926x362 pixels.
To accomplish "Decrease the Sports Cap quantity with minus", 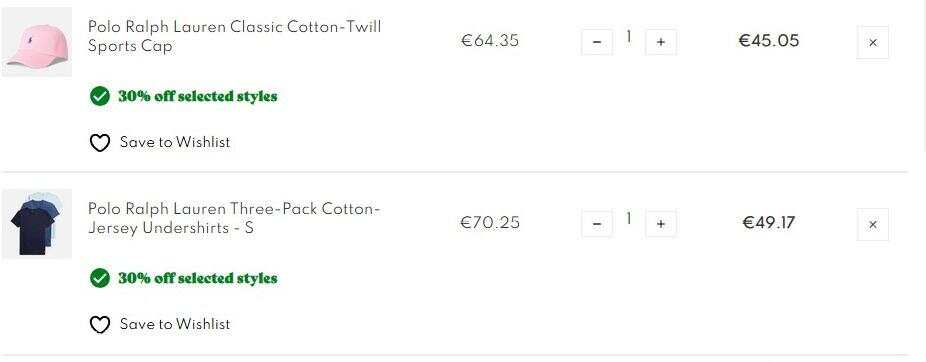I will (x=597, y=43).
